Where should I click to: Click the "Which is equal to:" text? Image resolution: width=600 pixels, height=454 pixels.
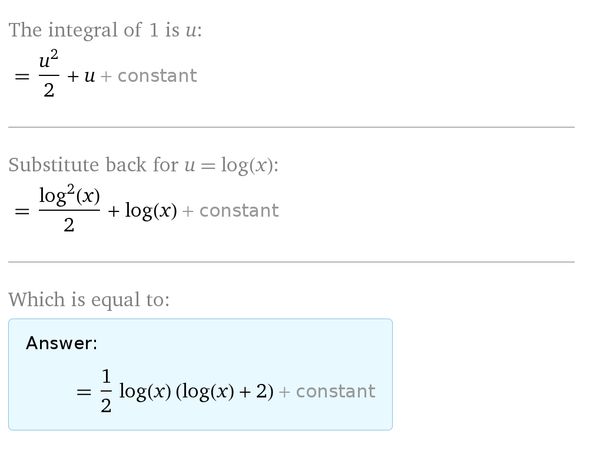[x=89, y=299]
